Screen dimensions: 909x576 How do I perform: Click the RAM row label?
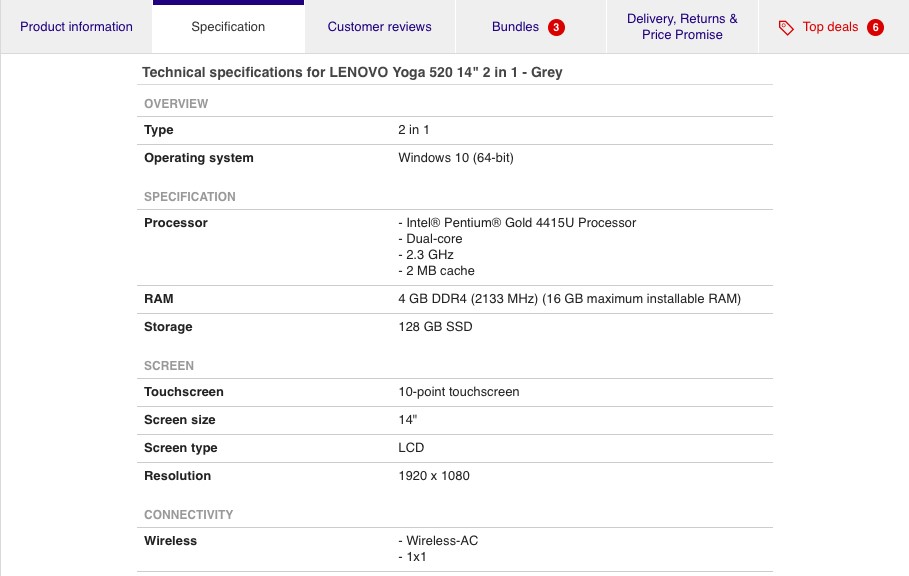pos(159,298)
